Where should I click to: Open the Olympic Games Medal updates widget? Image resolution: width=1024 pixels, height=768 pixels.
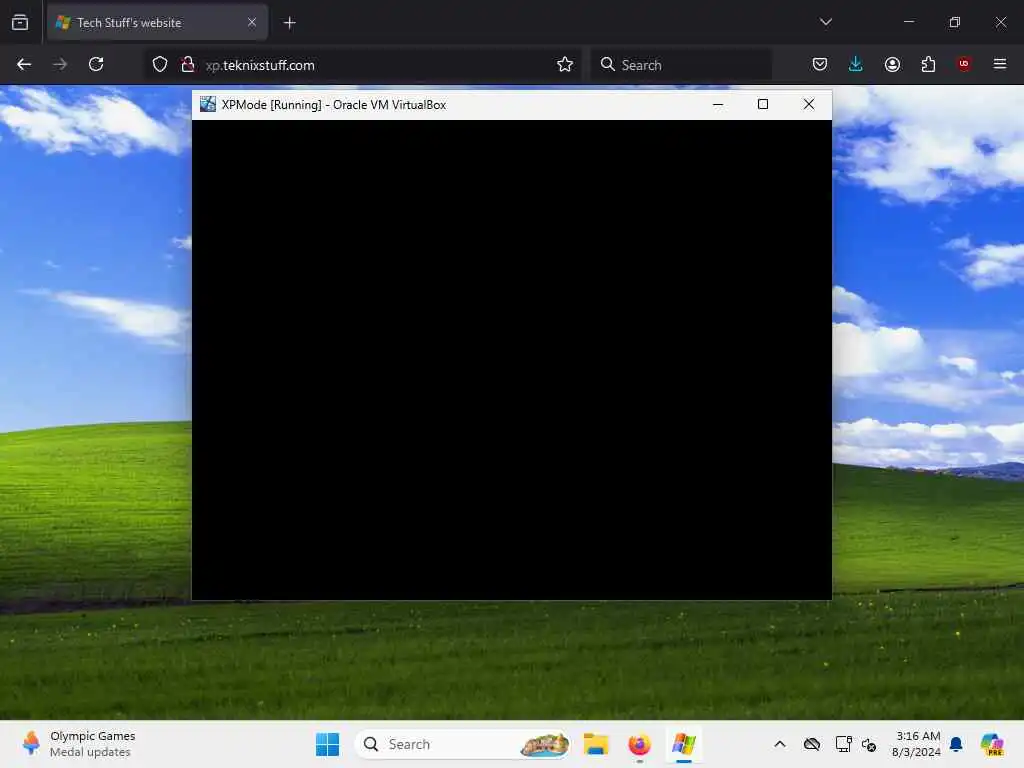(78, 744)
